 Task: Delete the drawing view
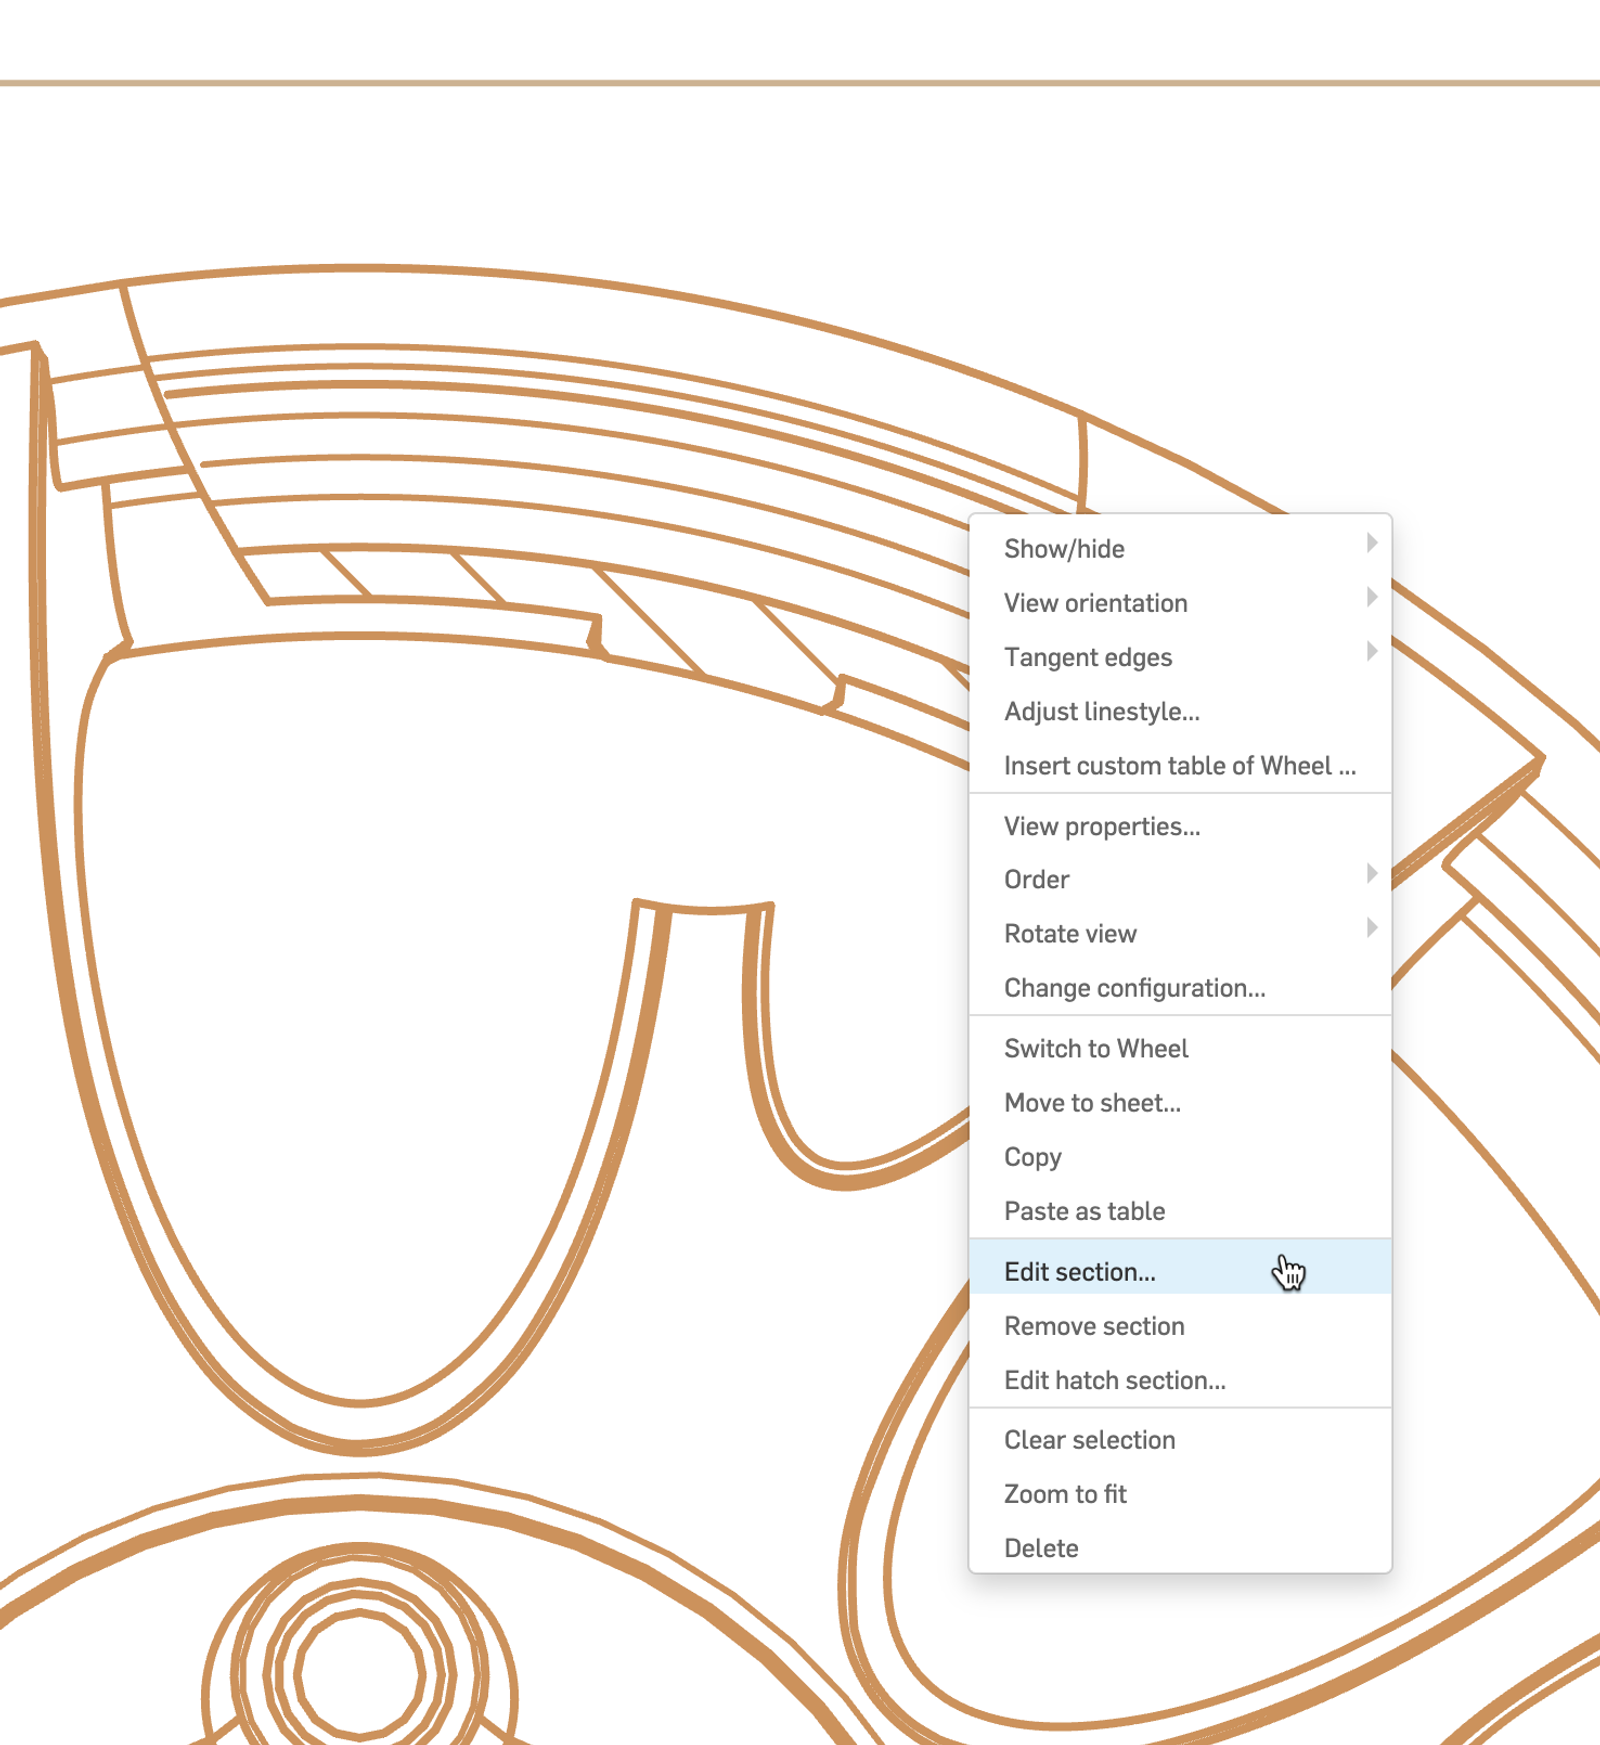1041,1548
